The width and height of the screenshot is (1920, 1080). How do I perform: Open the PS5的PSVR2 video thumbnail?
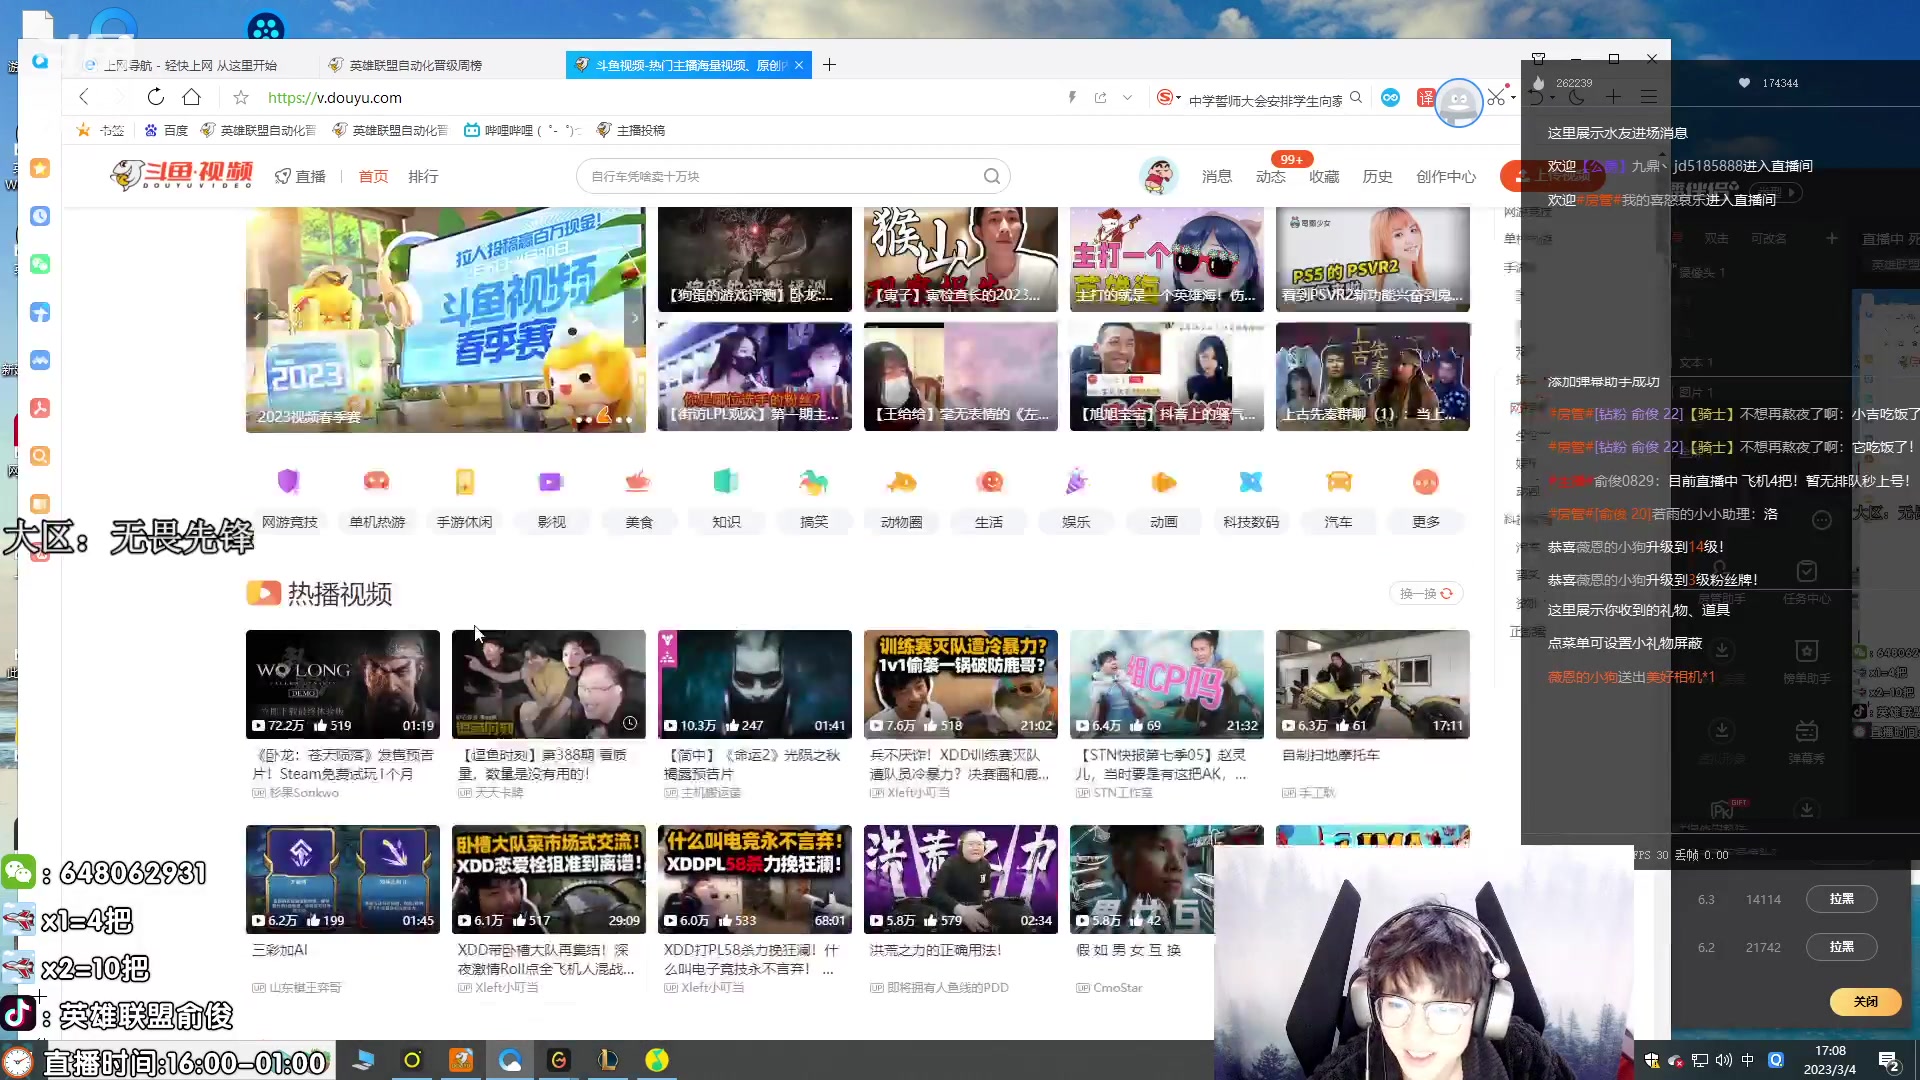[1373, 259]
